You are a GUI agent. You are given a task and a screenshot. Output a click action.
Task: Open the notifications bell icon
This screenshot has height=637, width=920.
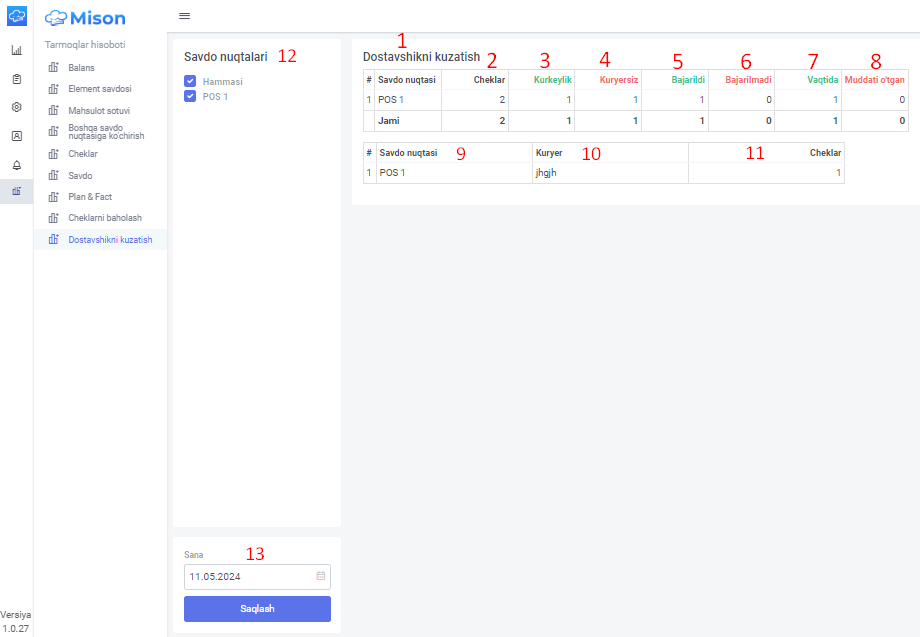tap(16, 165)
